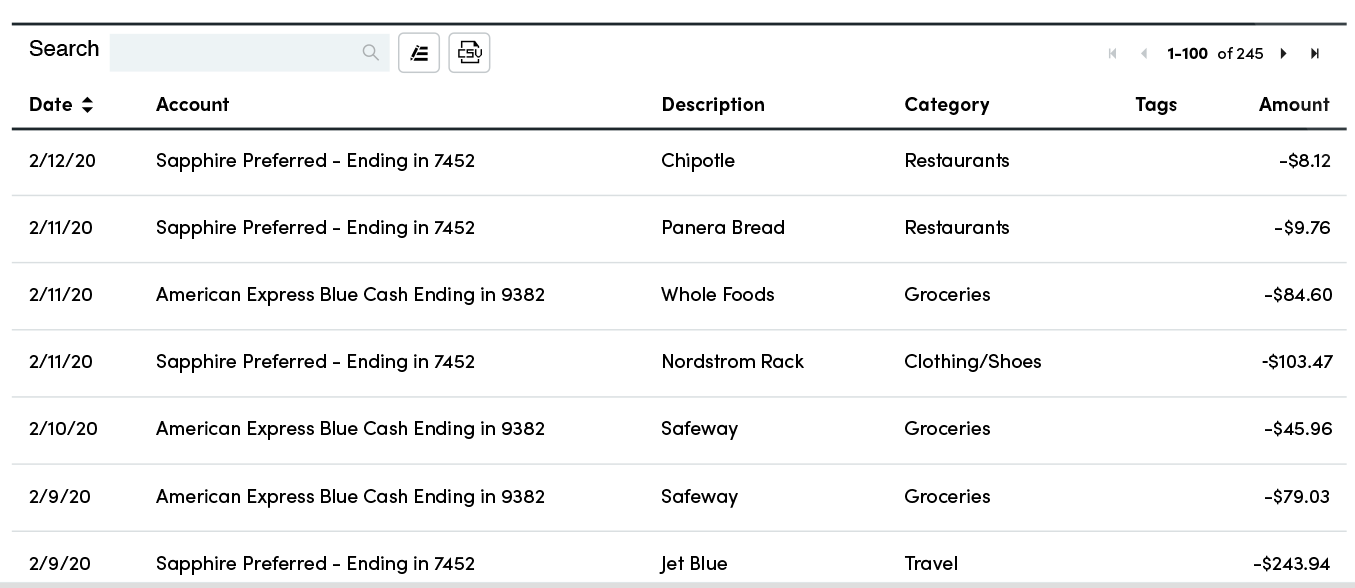The width and height of the screenshot is (1355, 588).
Task: Click the Description column header
Action: tap(712, 105)
